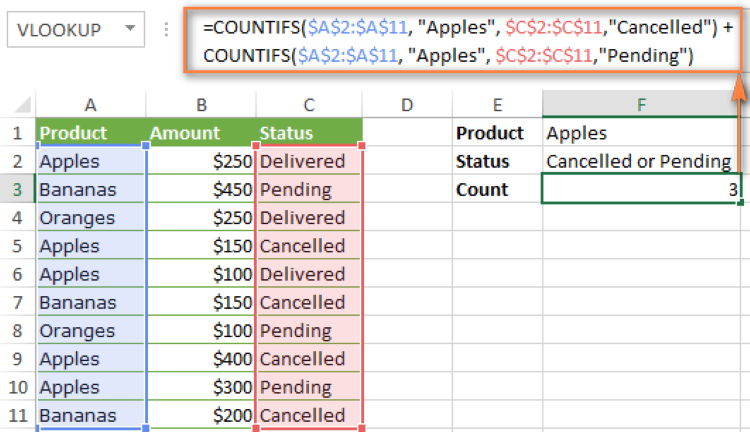Select column F header
This screenshot has height=432, width=750.
click(x=641, y=104)
